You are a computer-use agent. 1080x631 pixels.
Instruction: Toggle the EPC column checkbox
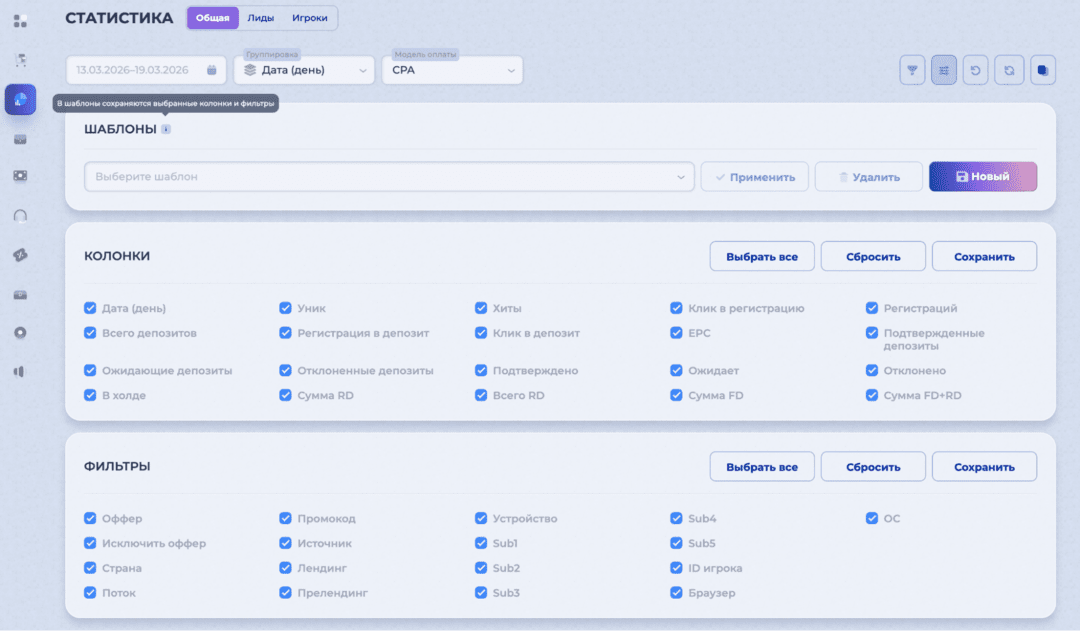tap(677, 333)
